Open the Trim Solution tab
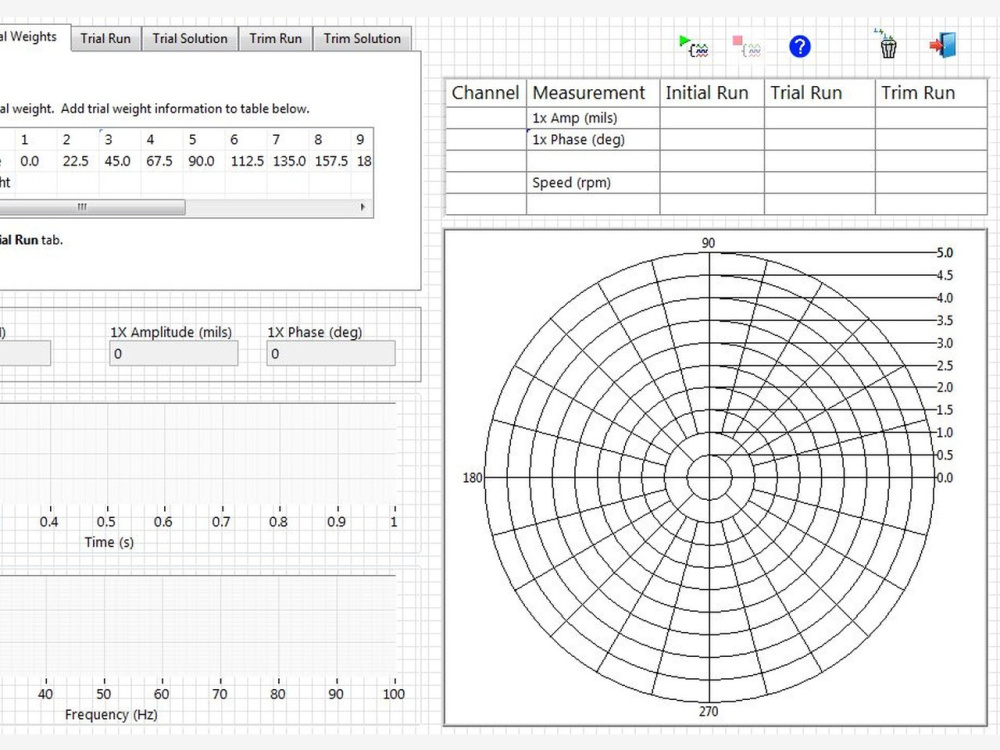The width and height of the screenshot is (1000, 750). (362, 38)
